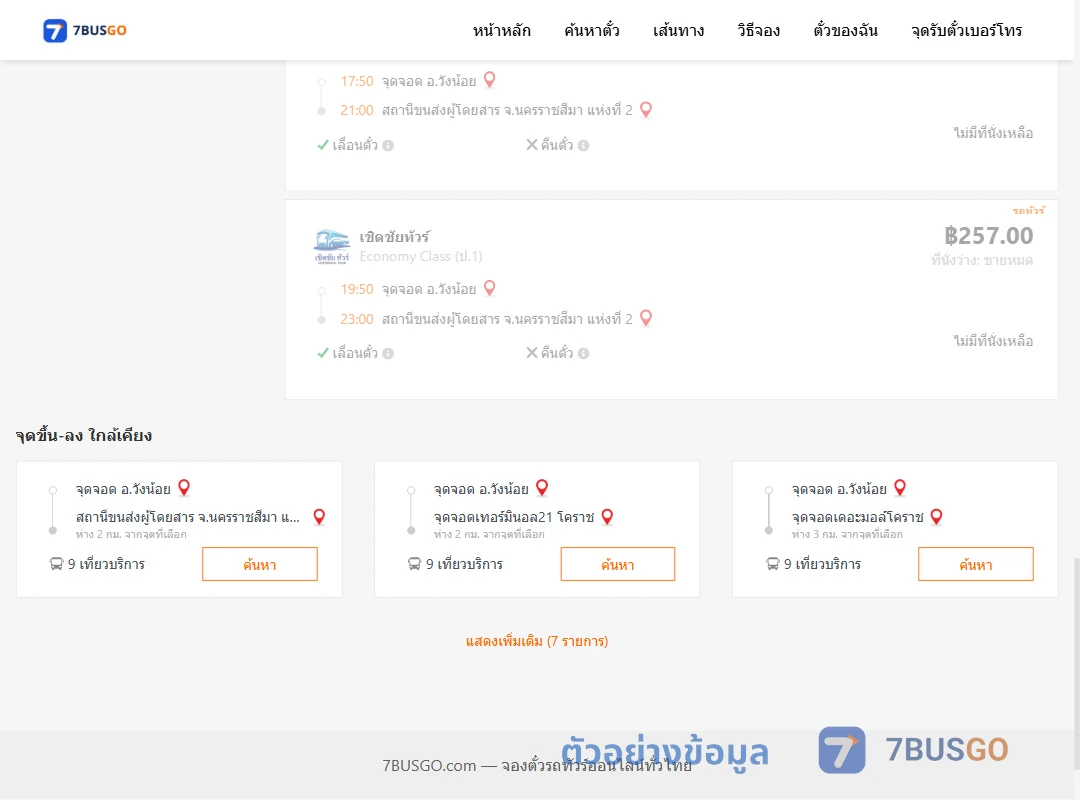This screenshot has width=1080, height=800.
Task: Click map pin next to 17:50 จุดจอด อ.วังน้อย
Action: (x=490, y=80)
